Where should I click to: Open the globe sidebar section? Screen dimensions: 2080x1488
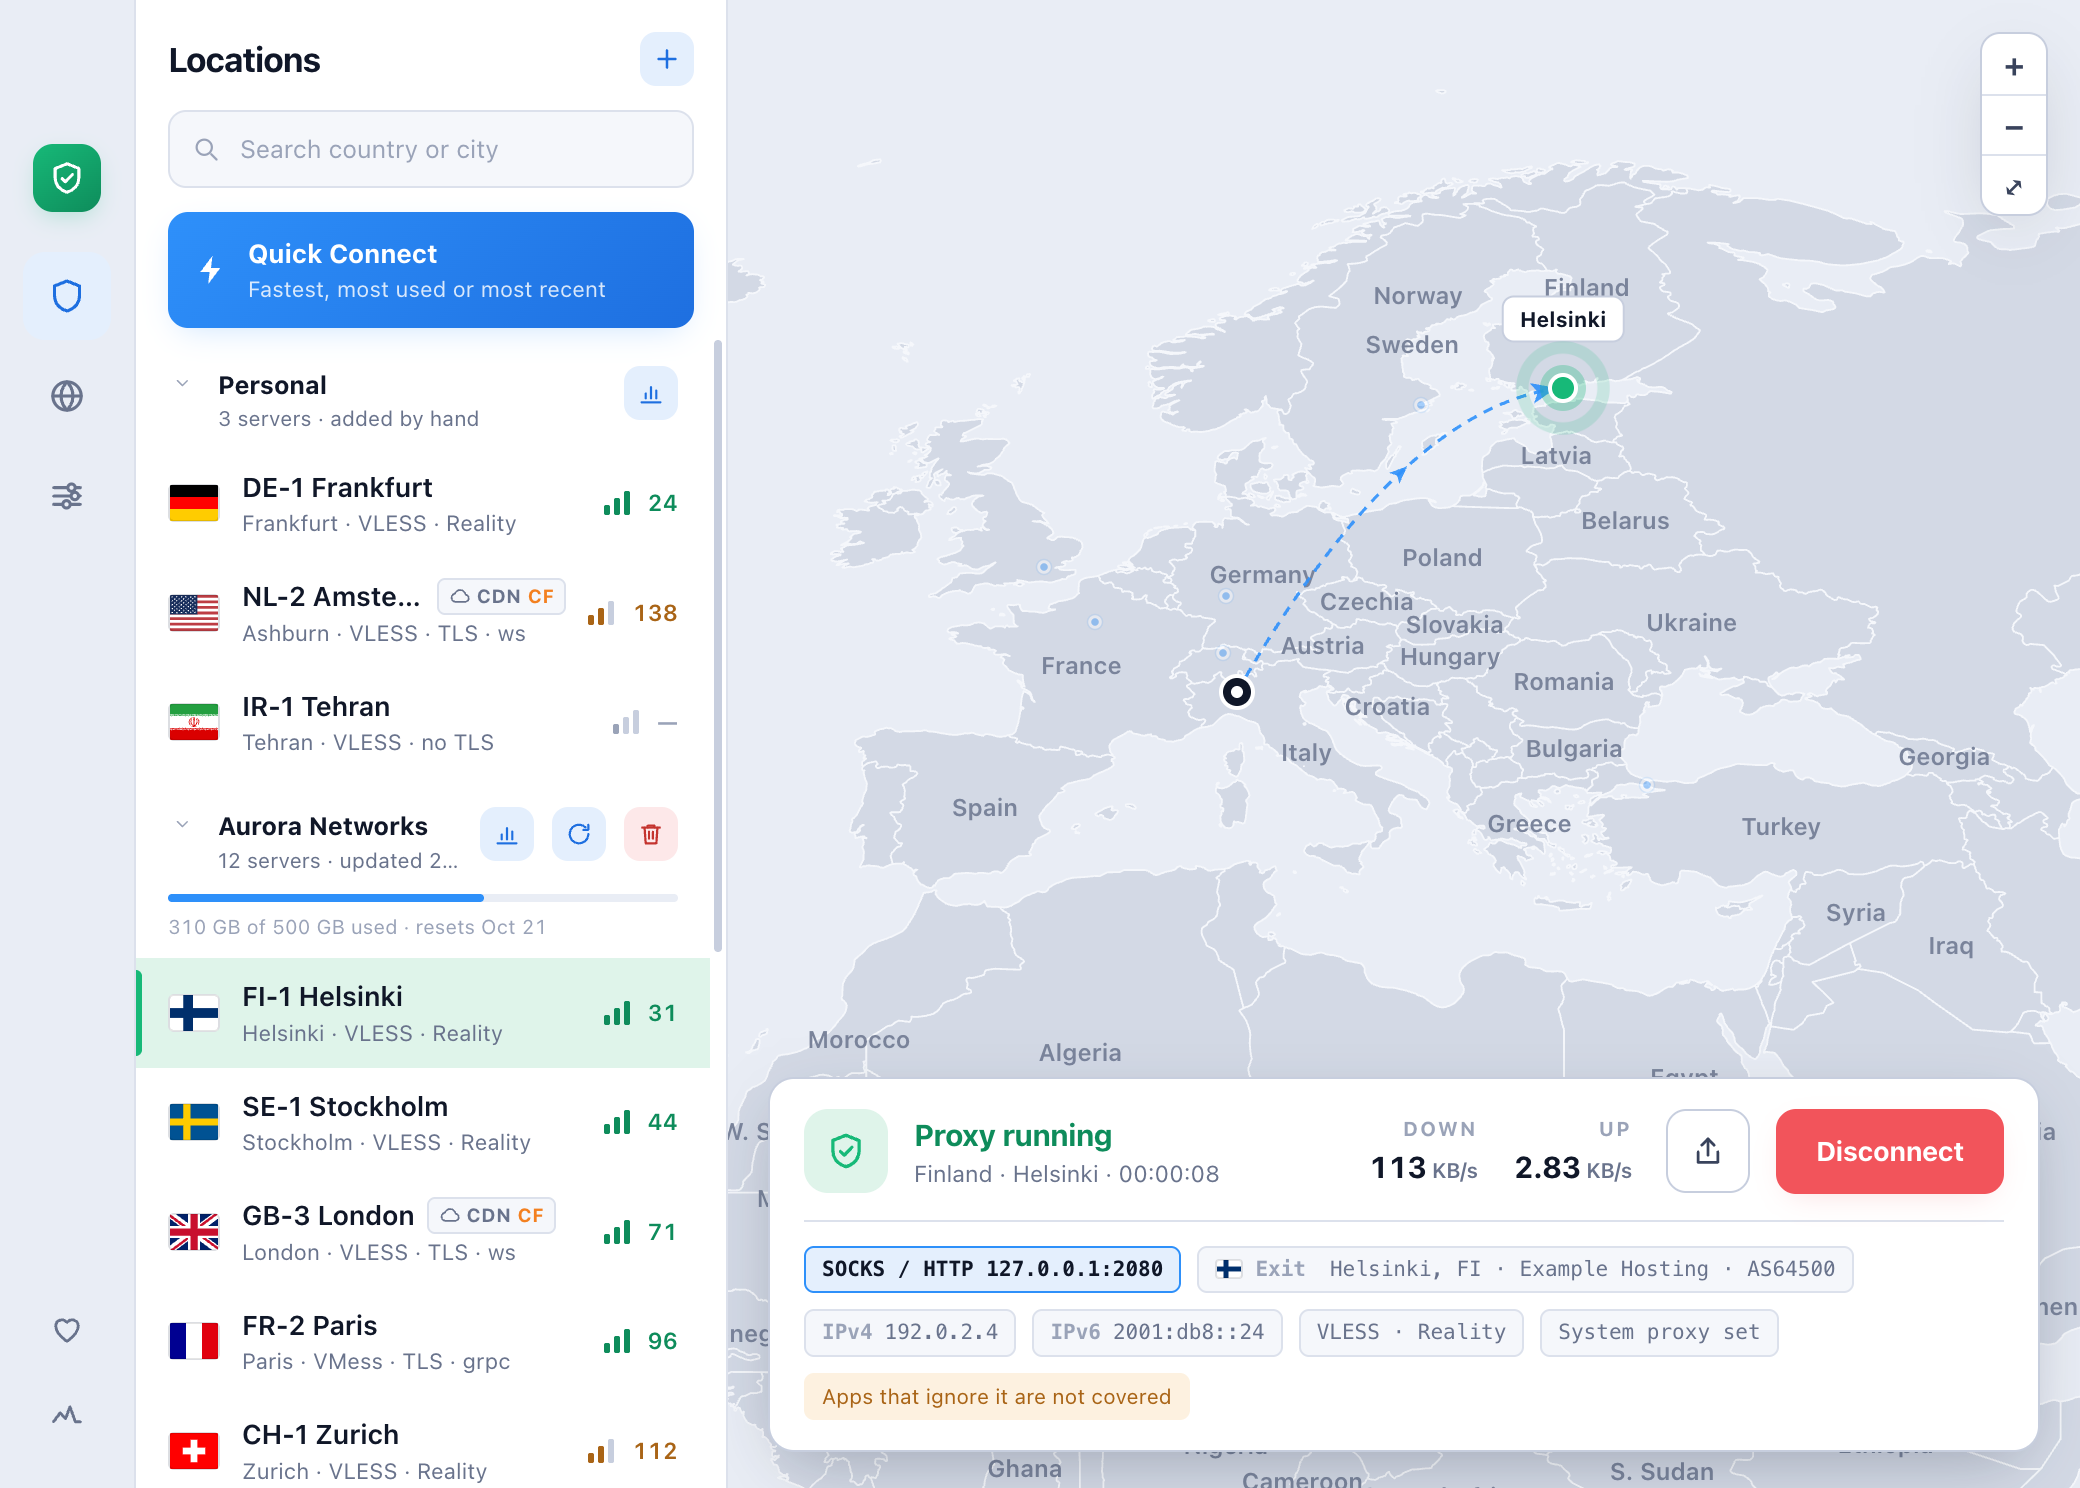click(67, 396)
